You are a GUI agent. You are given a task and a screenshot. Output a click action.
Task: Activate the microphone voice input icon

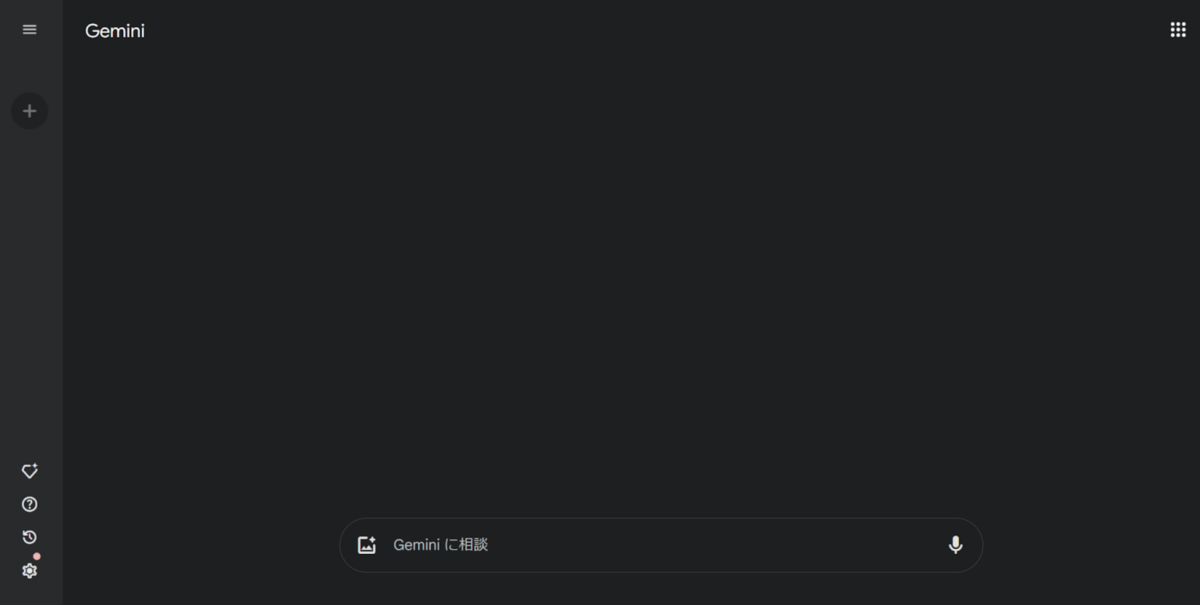tap(955, 545)
